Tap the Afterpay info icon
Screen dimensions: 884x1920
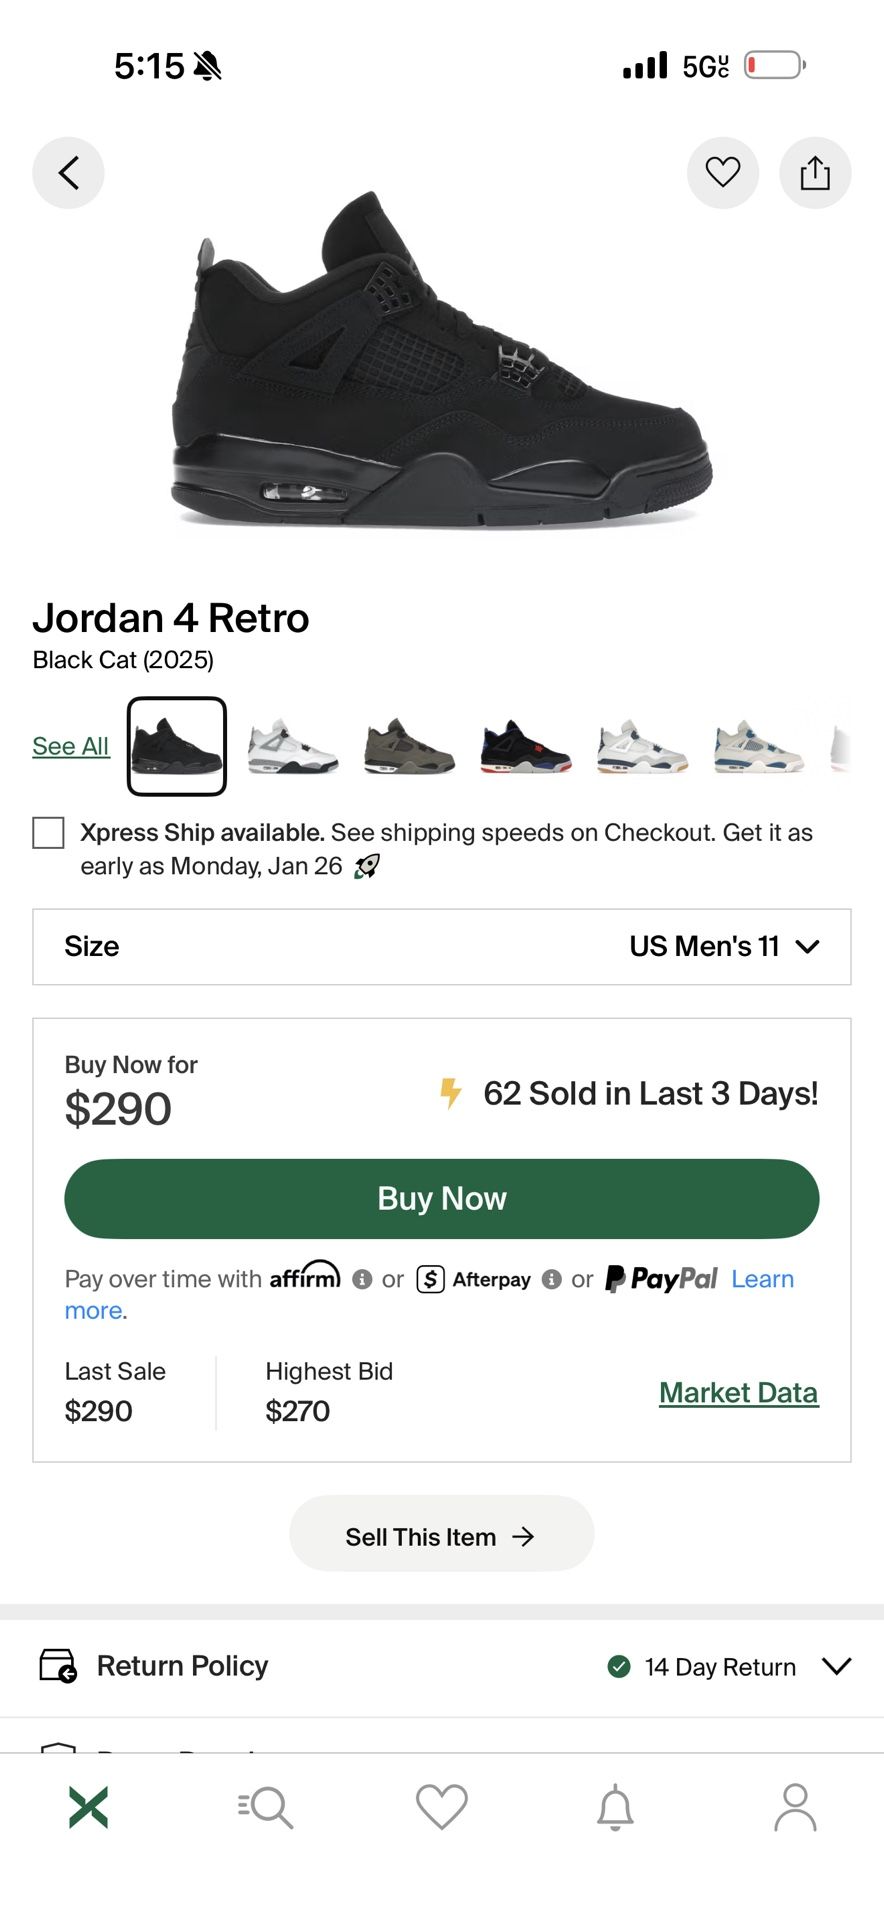551,1279
